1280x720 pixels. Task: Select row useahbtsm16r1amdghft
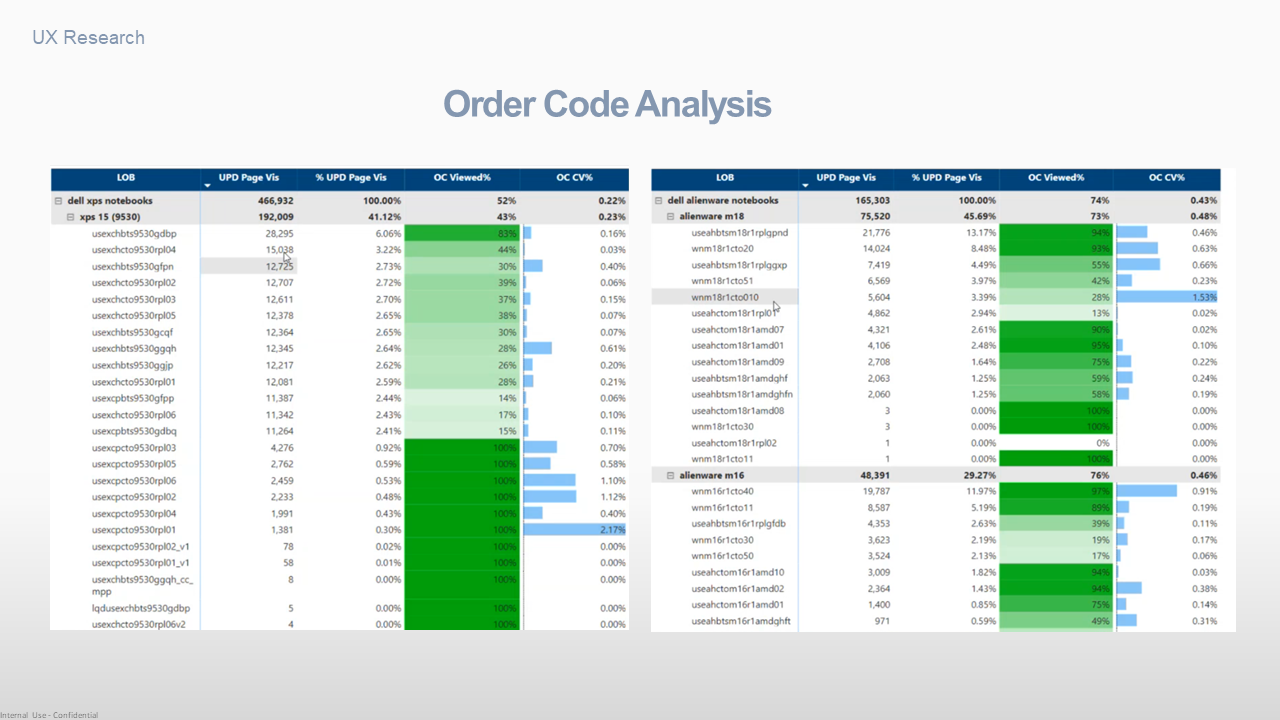pyautogui.click(x=936, y=621)
